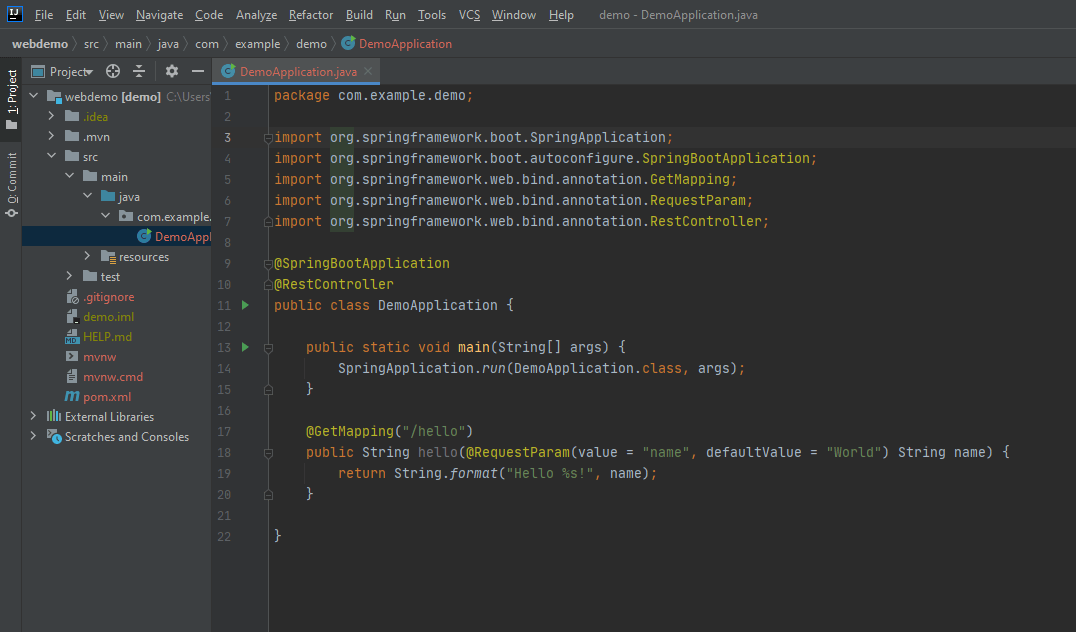
Task: Collapse the import statements fold region
Action: pos(267,137)
